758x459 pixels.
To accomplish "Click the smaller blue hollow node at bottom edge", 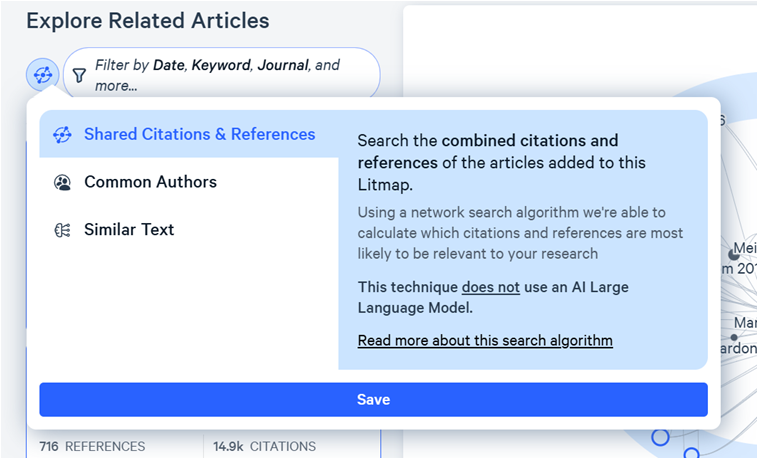I will 691,454.
